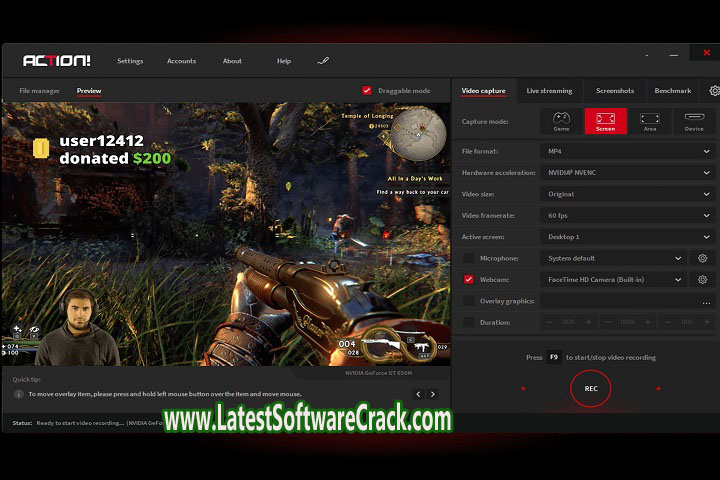Open Hardware acceleration NVIDIA NVENC dropdown
This screenshot has height=480, width=720.
pos(627,172)
